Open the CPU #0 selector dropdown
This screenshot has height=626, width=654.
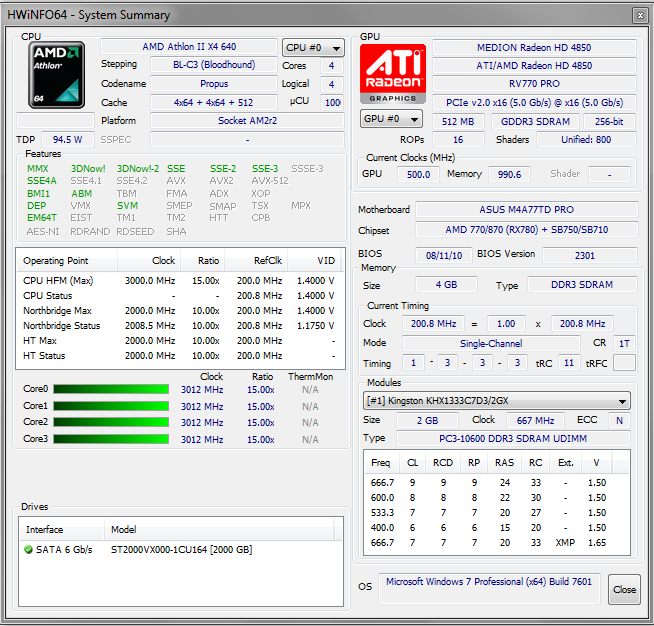tap(313, 48)
